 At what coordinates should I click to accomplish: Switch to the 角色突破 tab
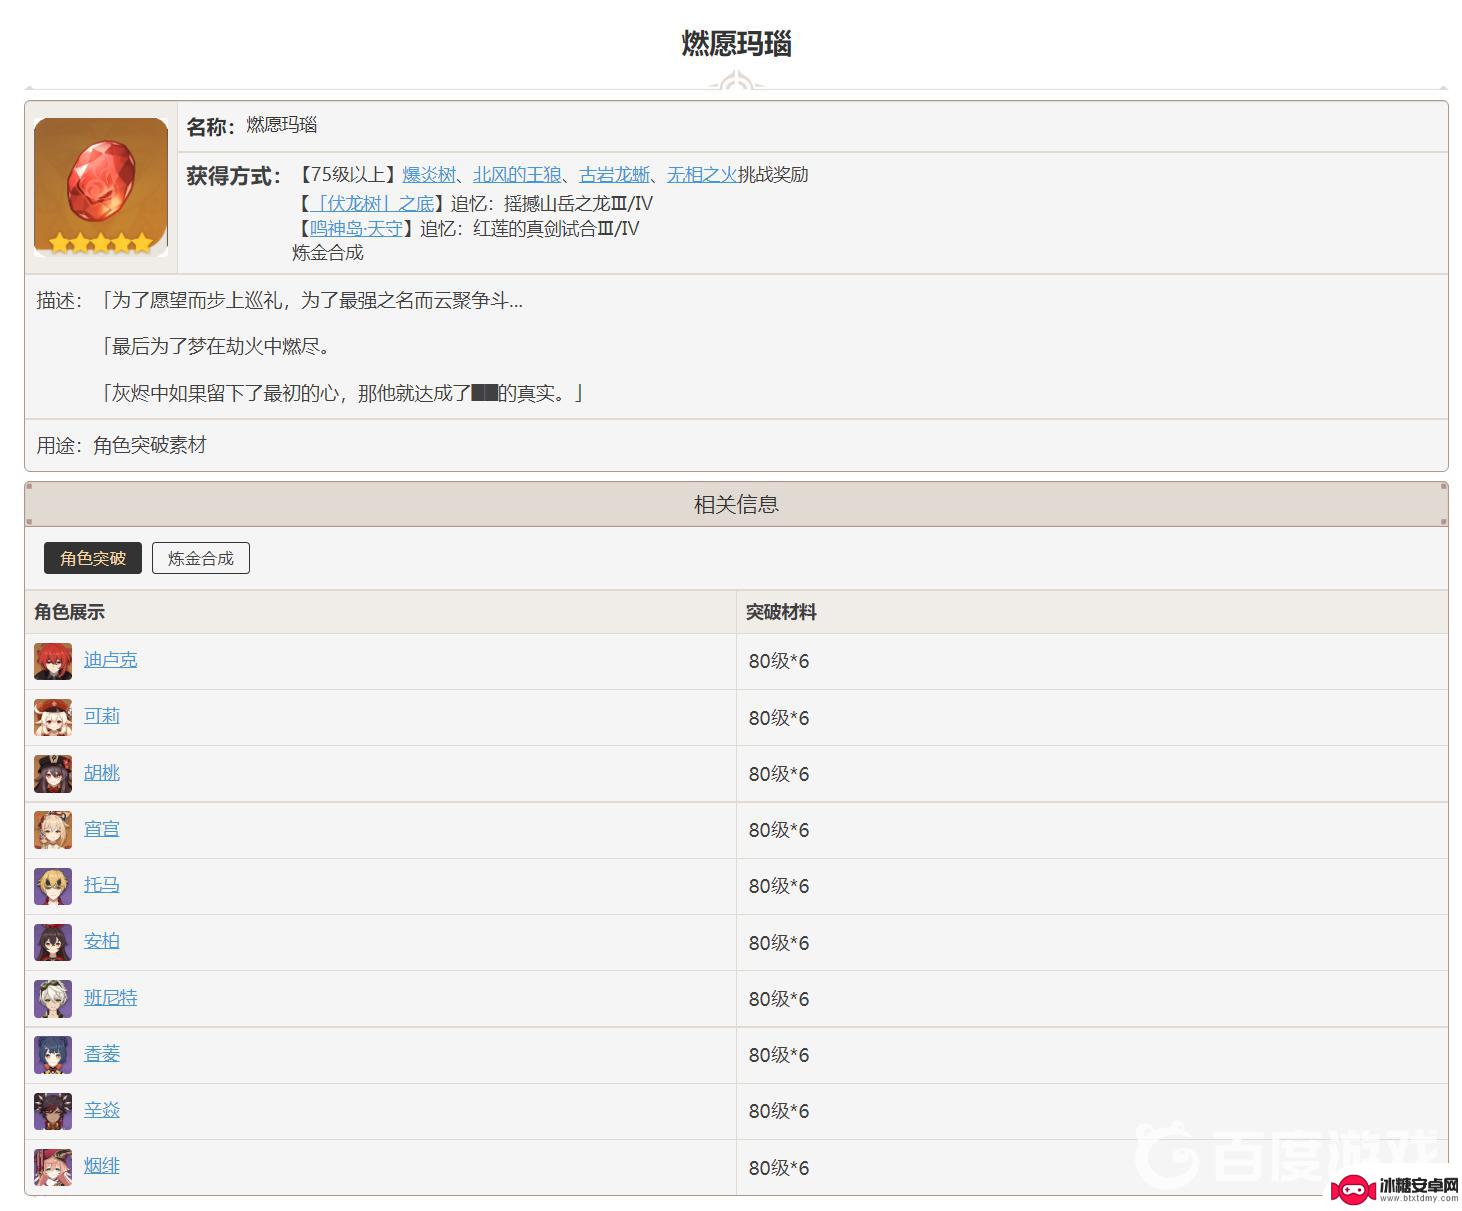93,558
